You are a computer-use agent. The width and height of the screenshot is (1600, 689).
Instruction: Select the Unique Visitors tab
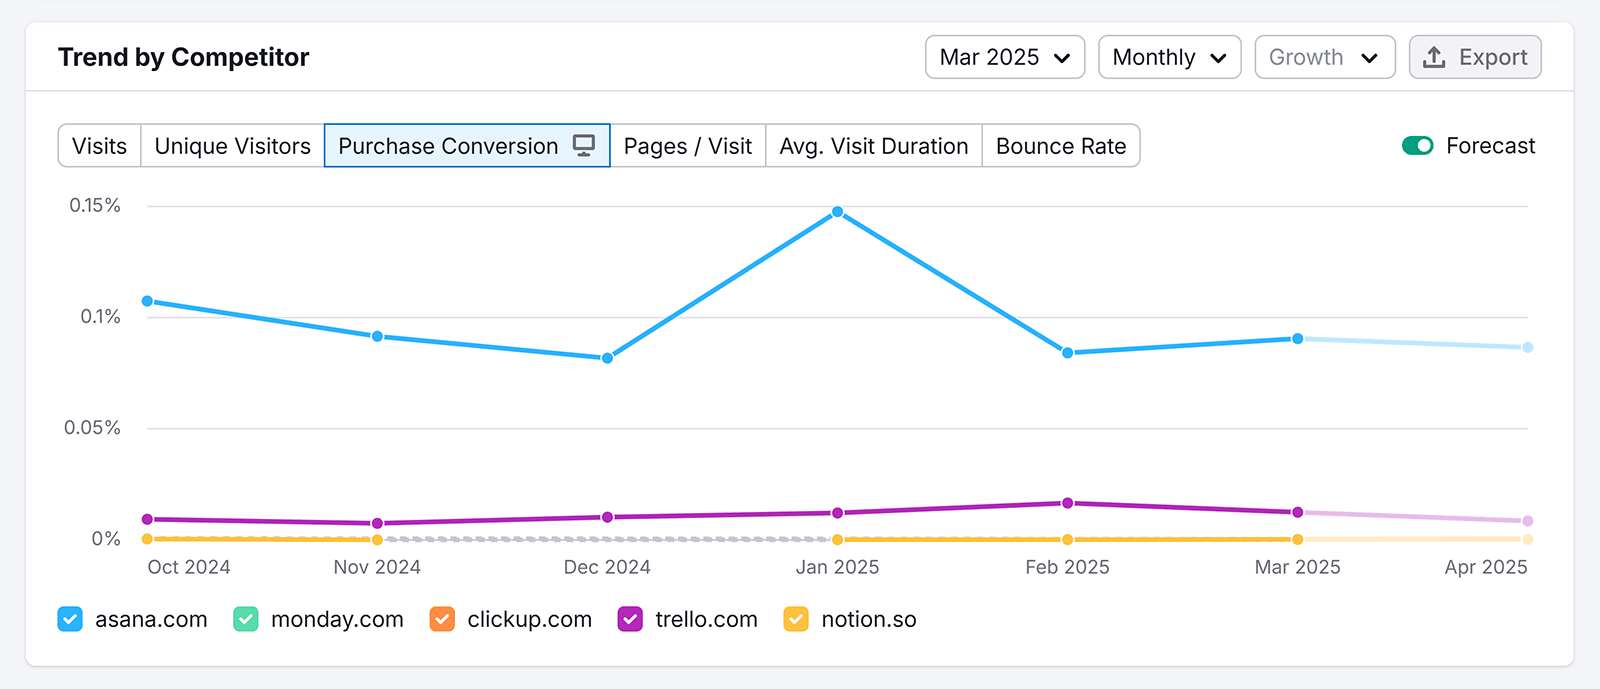point(232,146)
